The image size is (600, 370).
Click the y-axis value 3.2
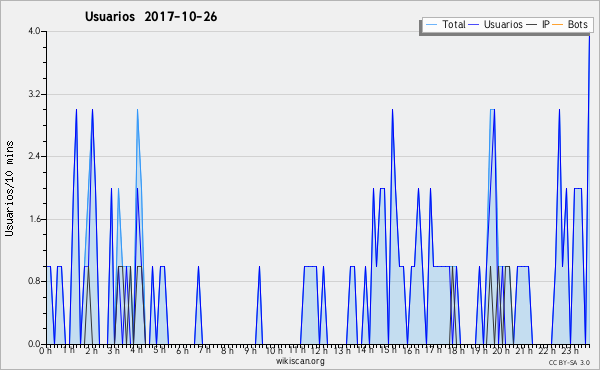tap(34, 94)
